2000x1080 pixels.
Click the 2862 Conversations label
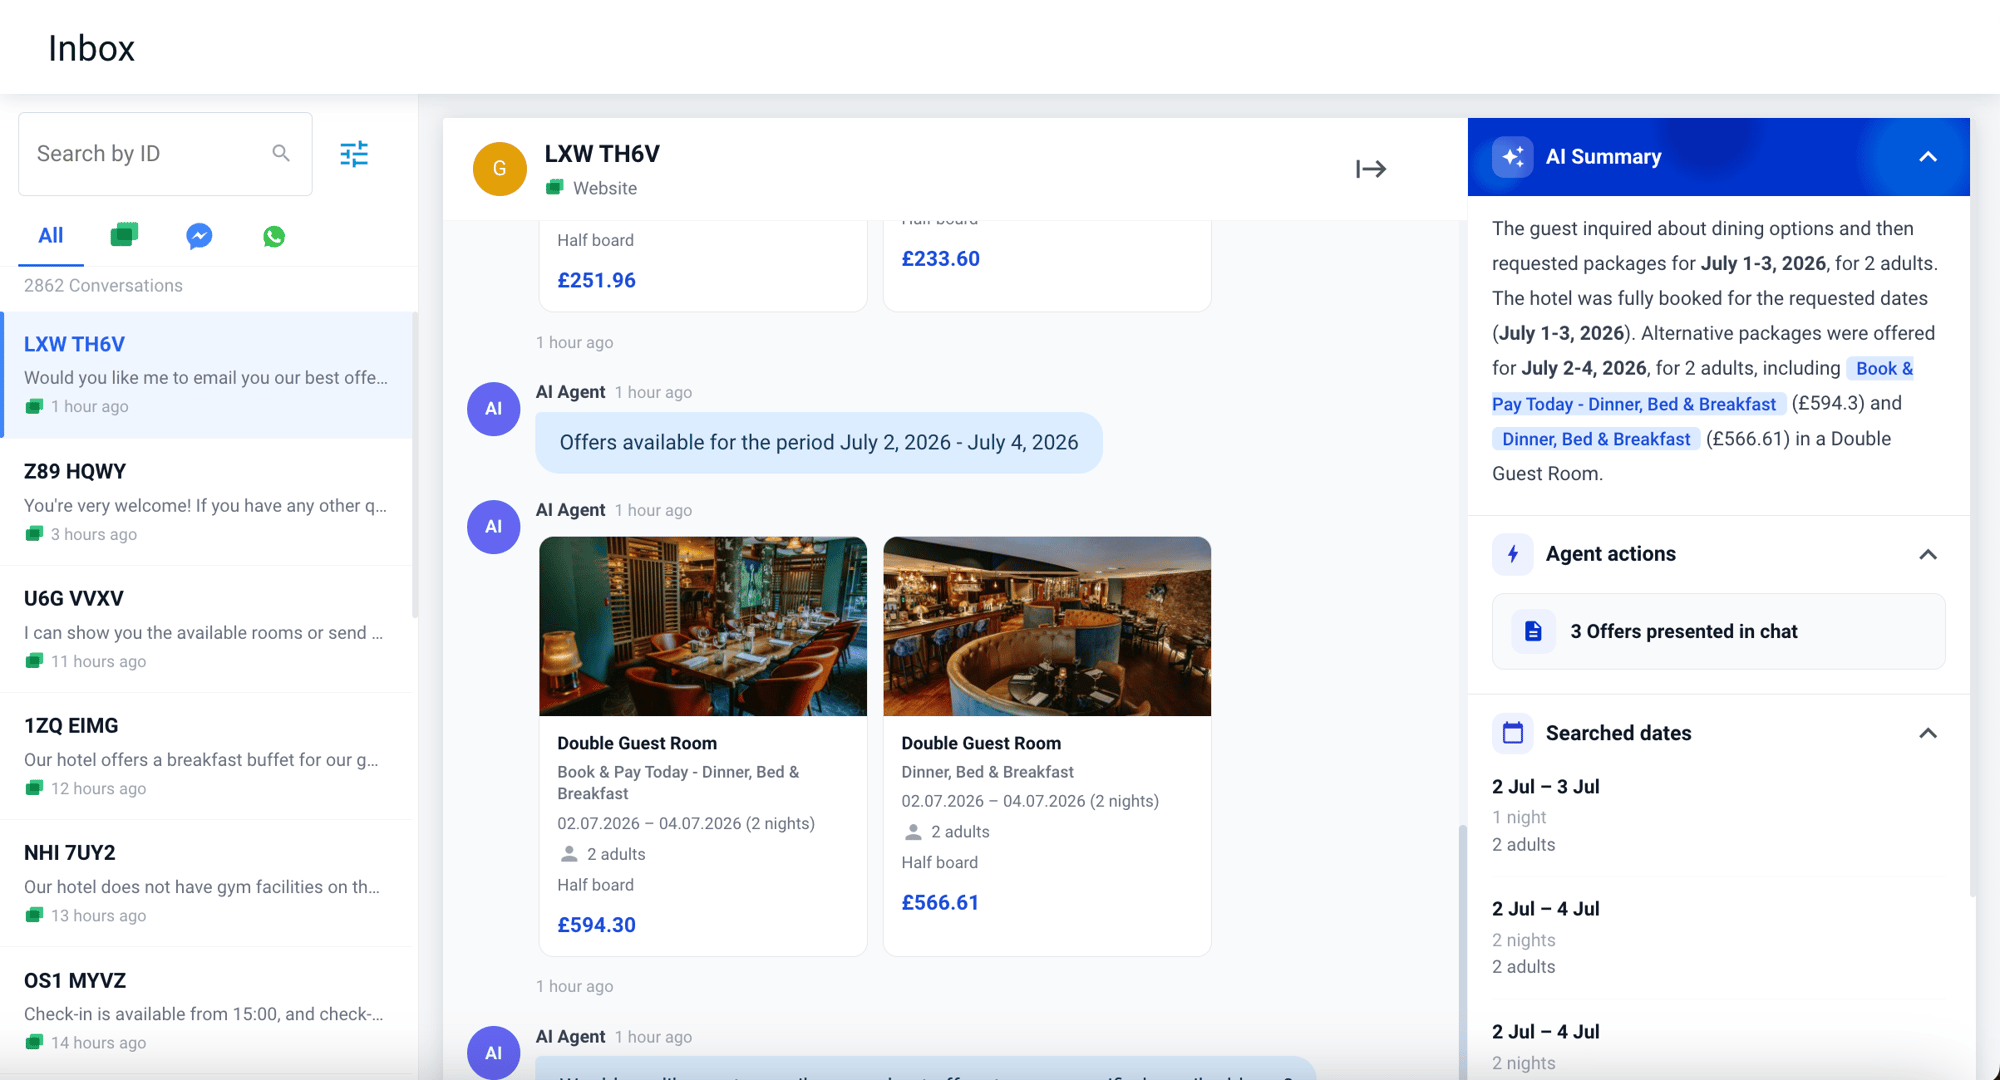pyautogui.click(x=103, y=285)
